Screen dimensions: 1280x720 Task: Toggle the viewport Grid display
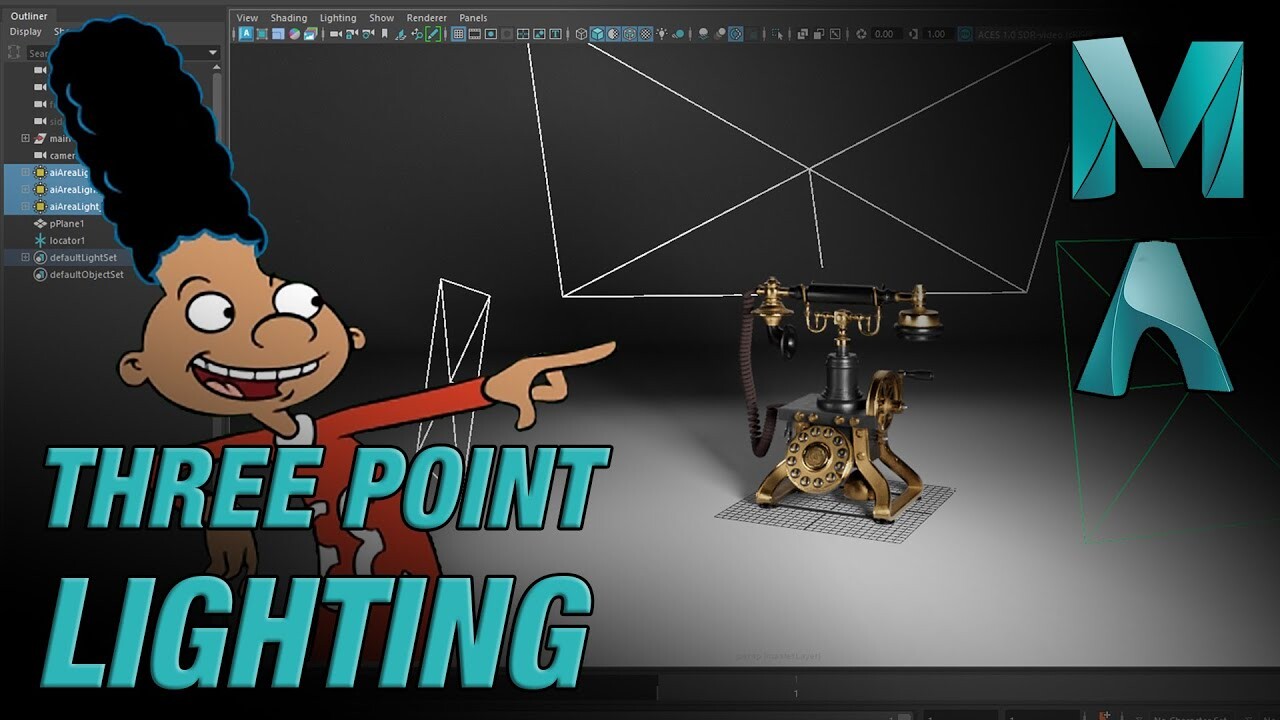click(x=458, y=34)
